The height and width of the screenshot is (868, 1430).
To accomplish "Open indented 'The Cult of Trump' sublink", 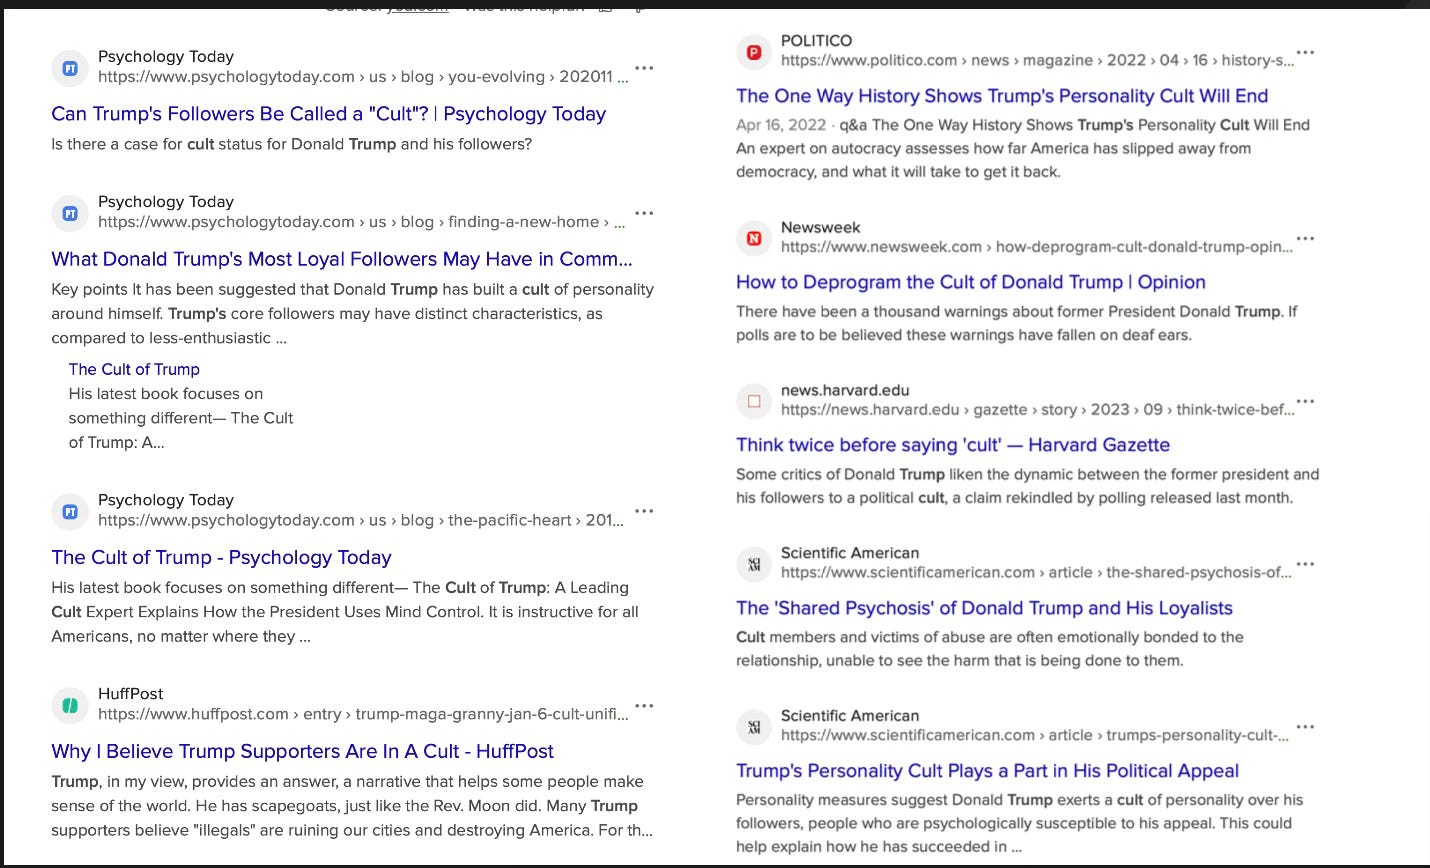I will pyautogui.click(x=134, y=369).
